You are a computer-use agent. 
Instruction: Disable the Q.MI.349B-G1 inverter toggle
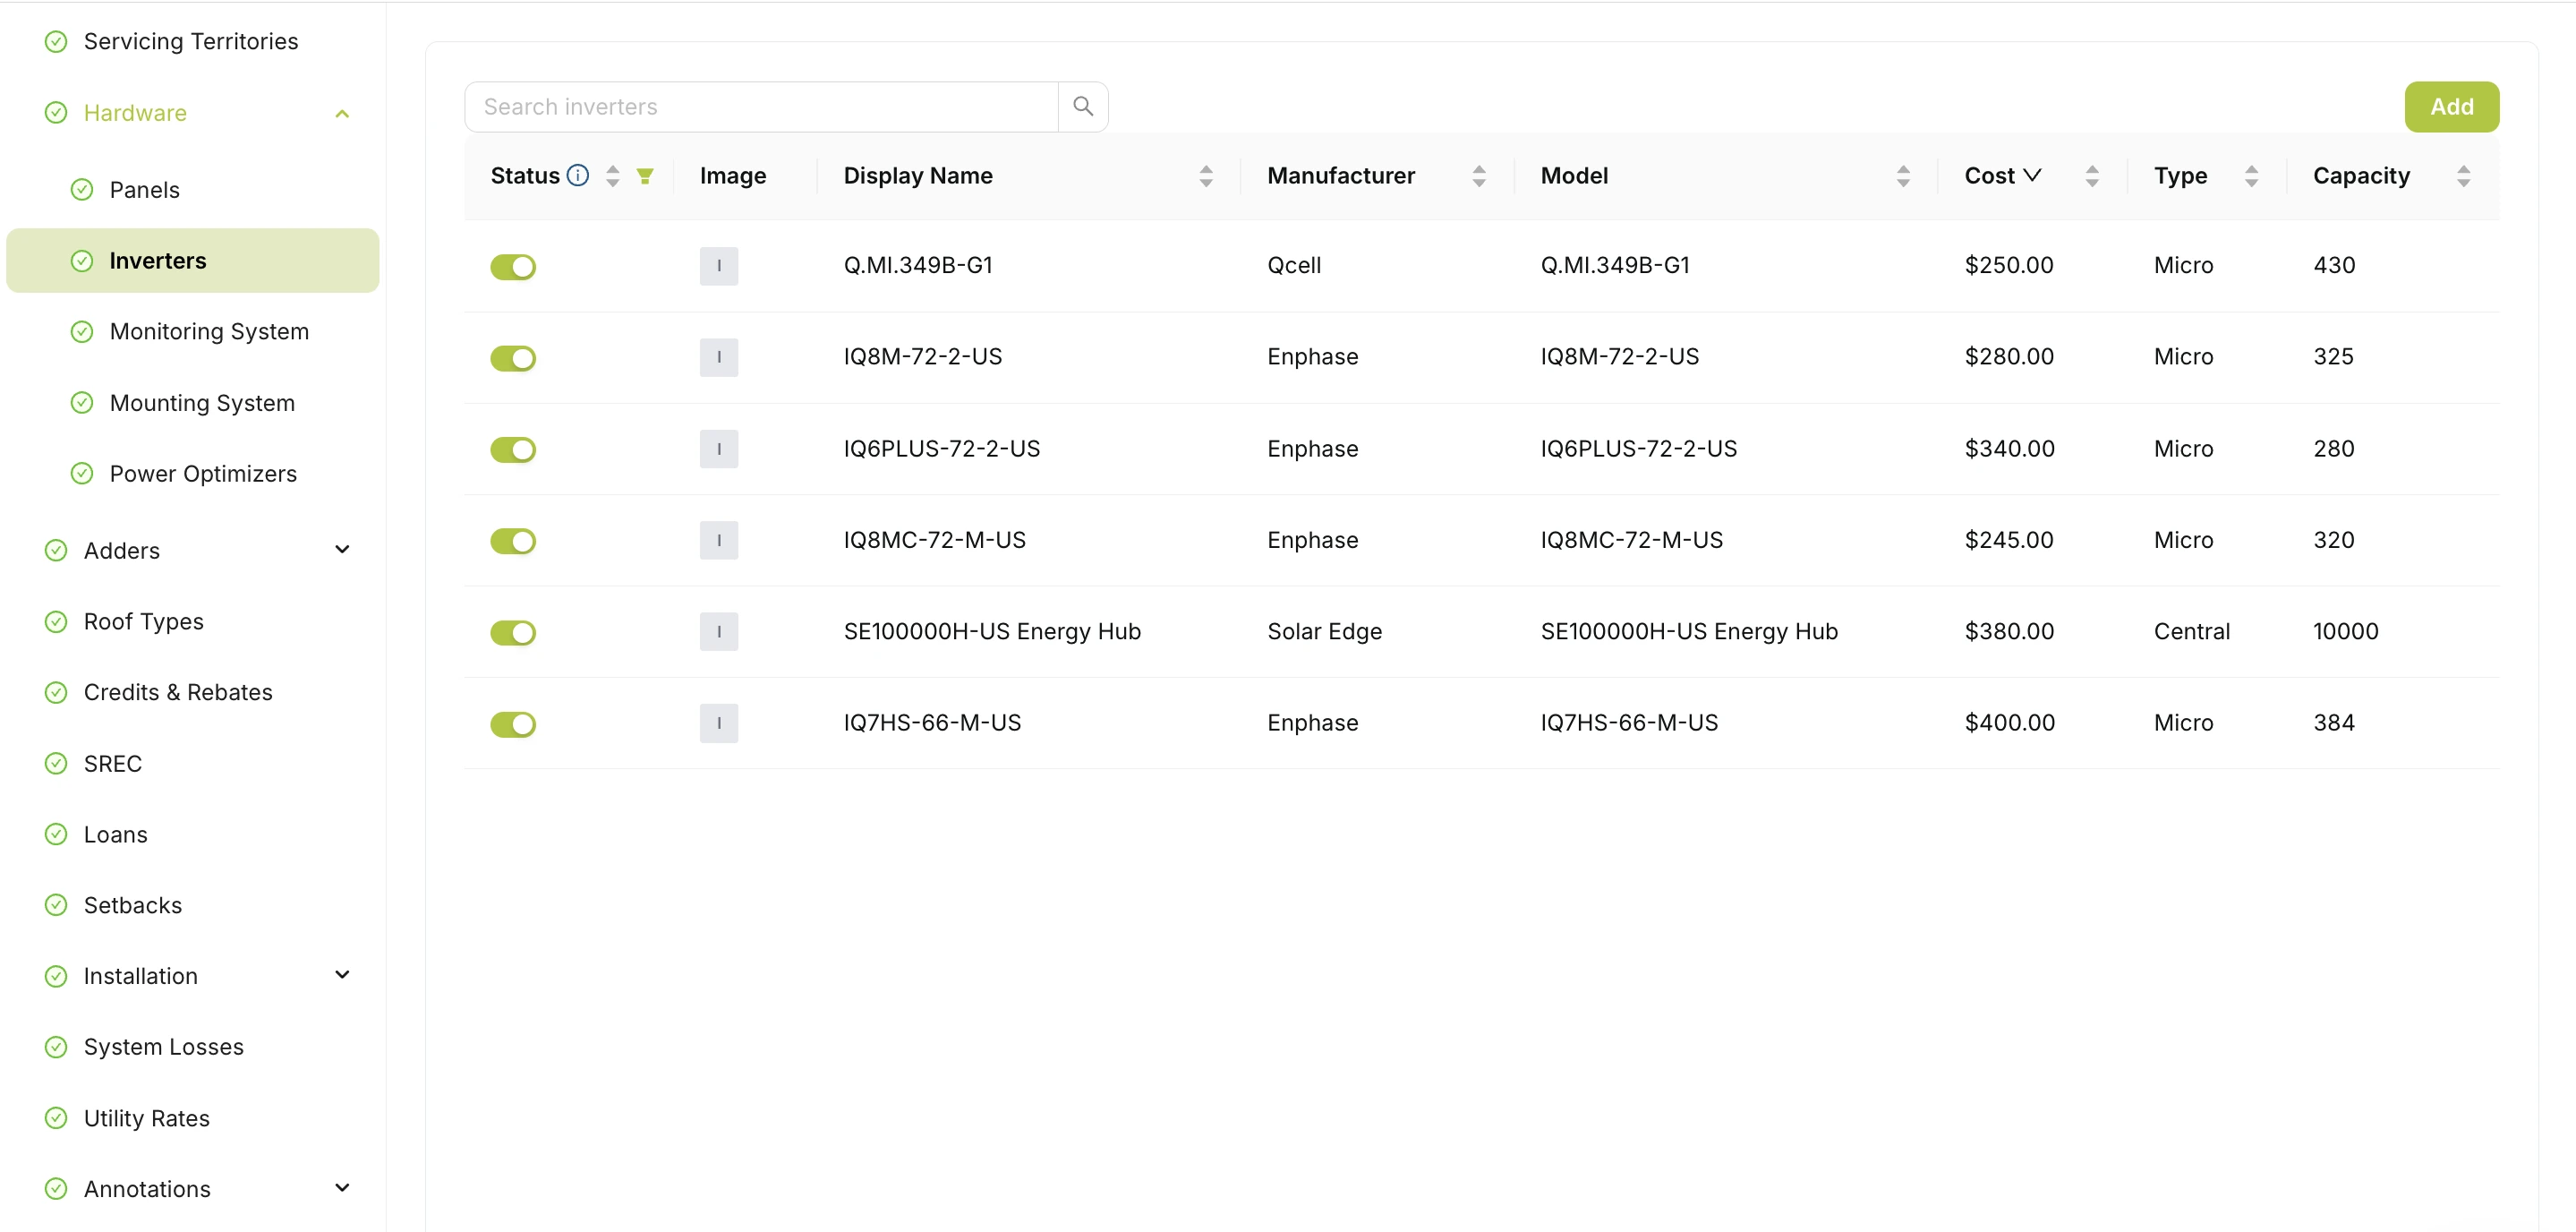coord(513,267)
